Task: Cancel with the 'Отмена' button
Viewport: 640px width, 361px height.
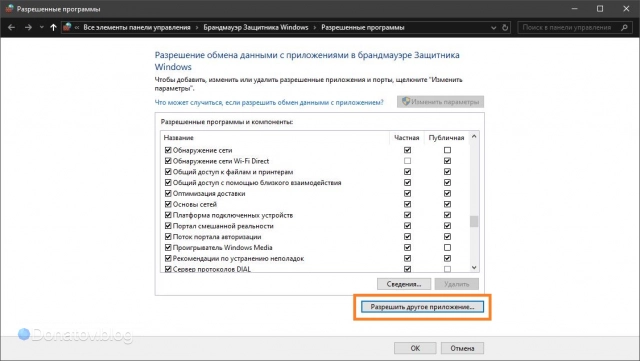Action: (462, 348)
